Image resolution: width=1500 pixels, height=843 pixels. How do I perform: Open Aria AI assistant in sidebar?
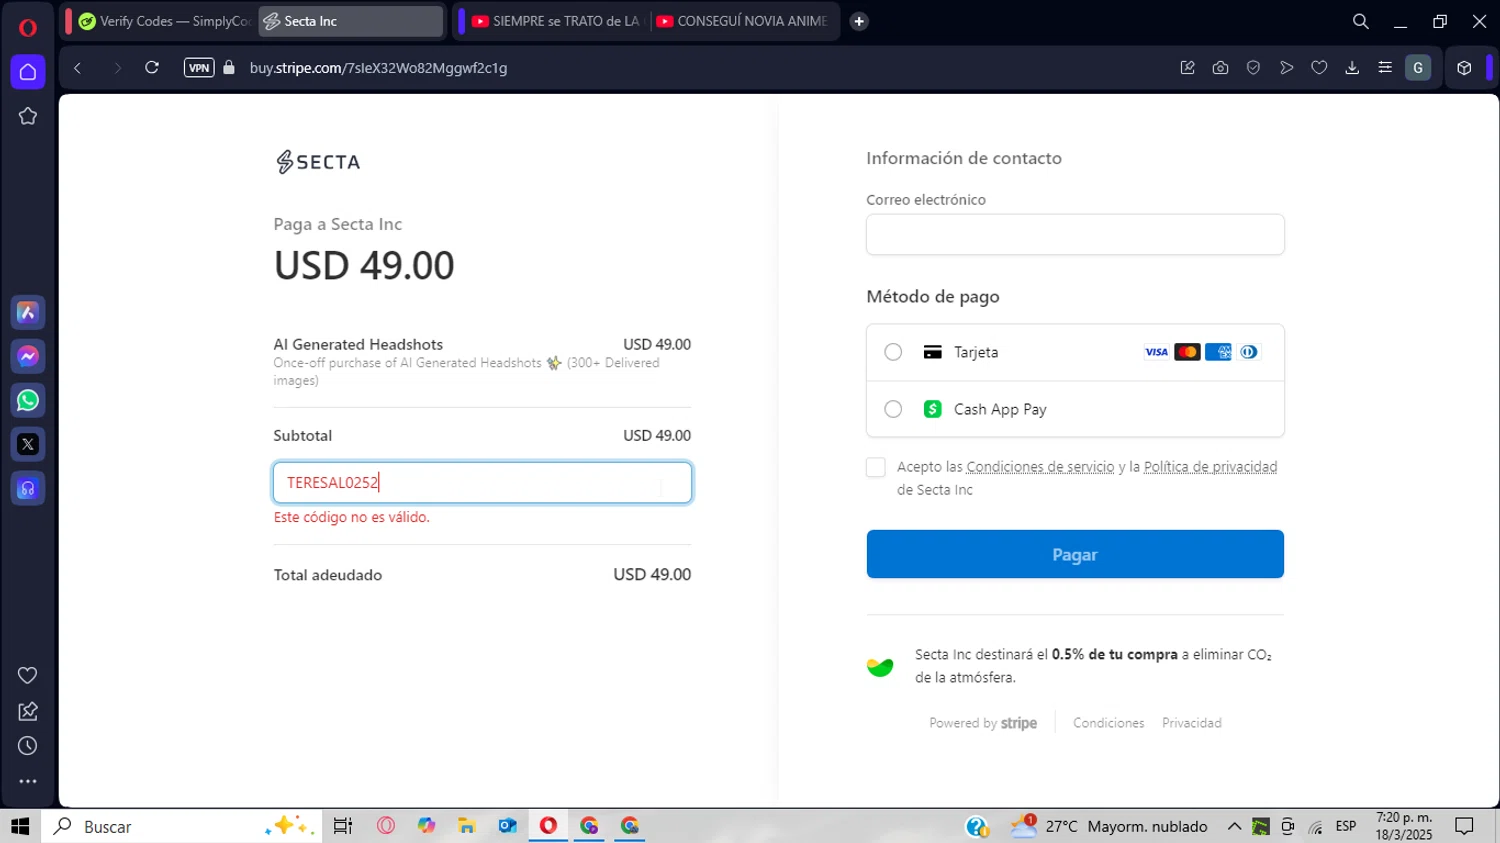(28, 313)
